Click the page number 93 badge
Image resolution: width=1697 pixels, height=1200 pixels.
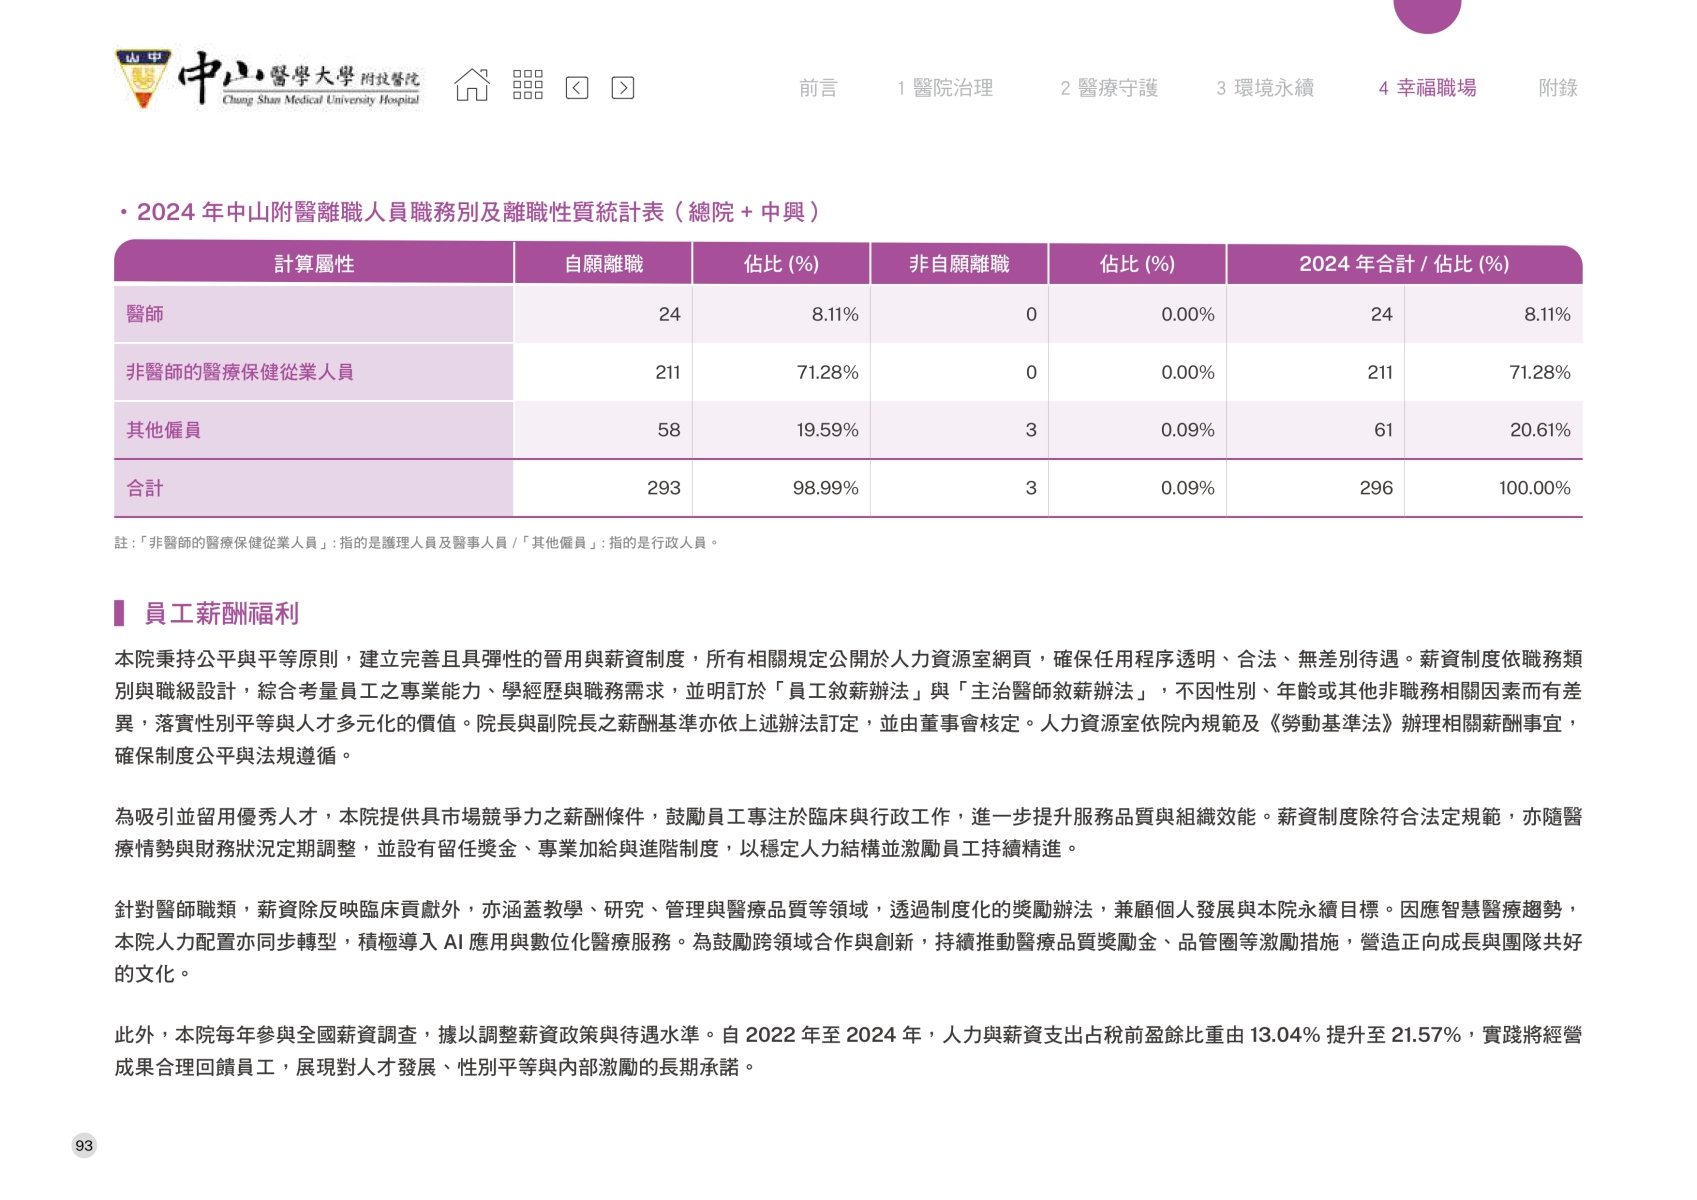tap(84, 1146)
